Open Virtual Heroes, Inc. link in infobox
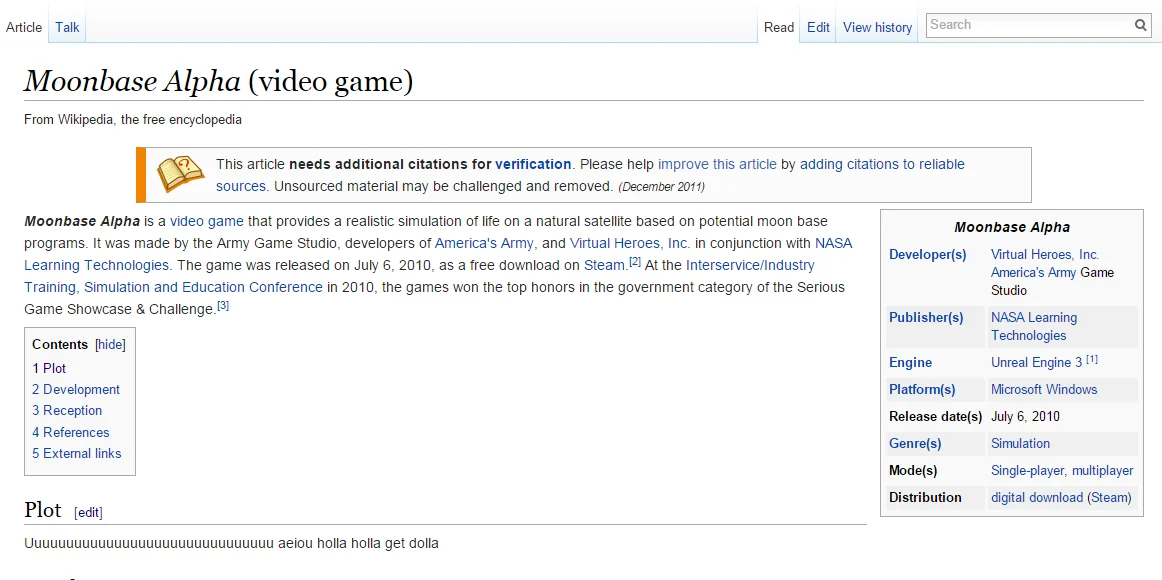Viewport: 1162px width, 580px height. pos(1045,255)
